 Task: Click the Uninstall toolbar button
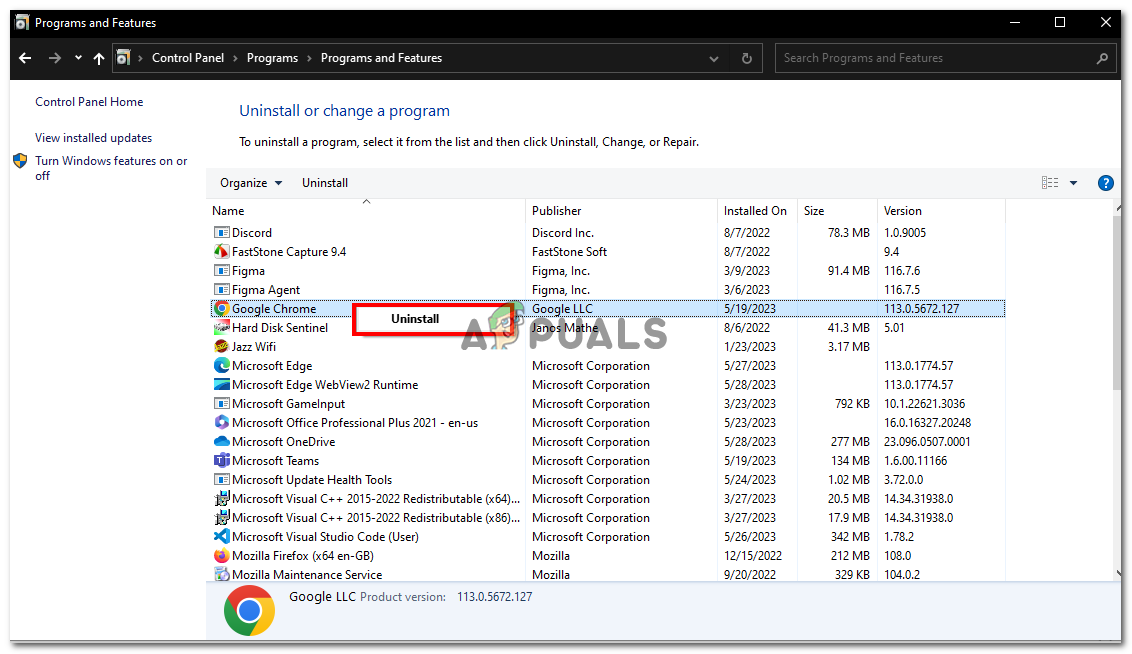click(x=325, y=183)
